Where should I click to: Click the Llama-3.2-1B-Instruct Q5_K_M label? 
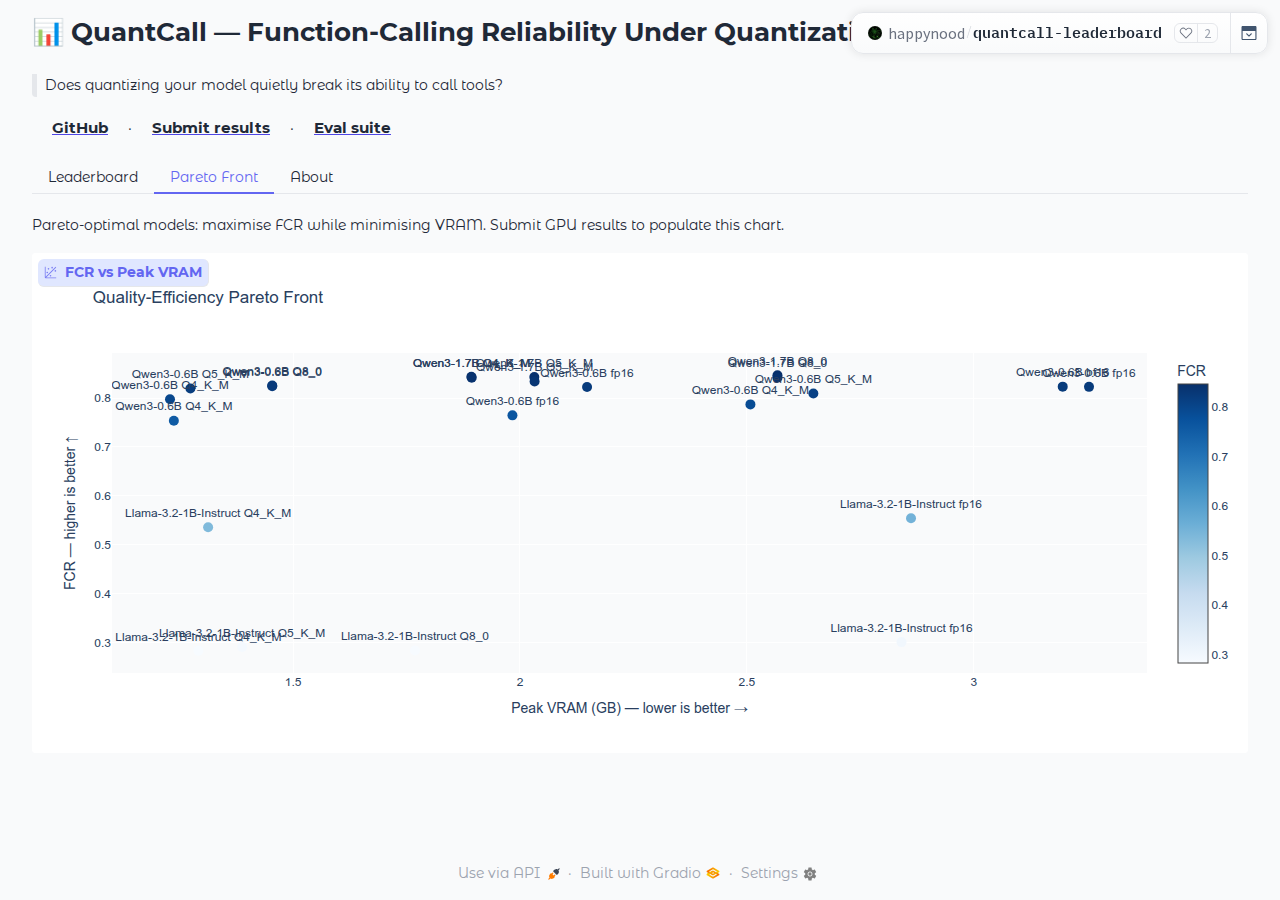coord(242,633)
